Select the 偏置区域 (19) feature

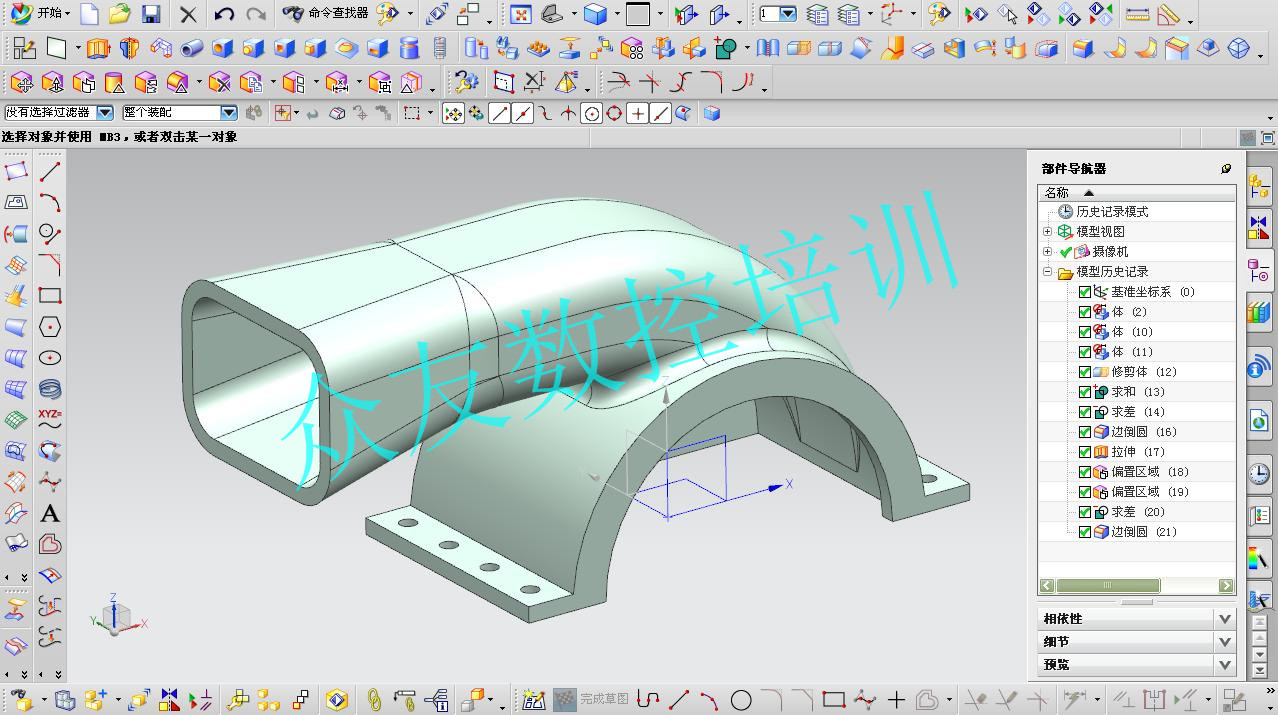(1150, 492)
